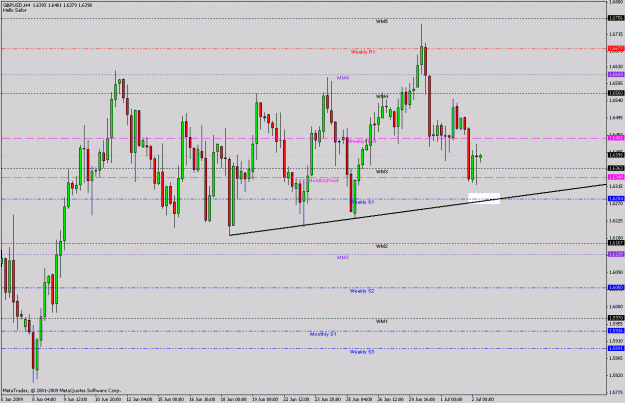The width and height of the screenshot is (625, 403).
Task: Click the '26 Jun 12:00' time label
Action: click(390, 399)
